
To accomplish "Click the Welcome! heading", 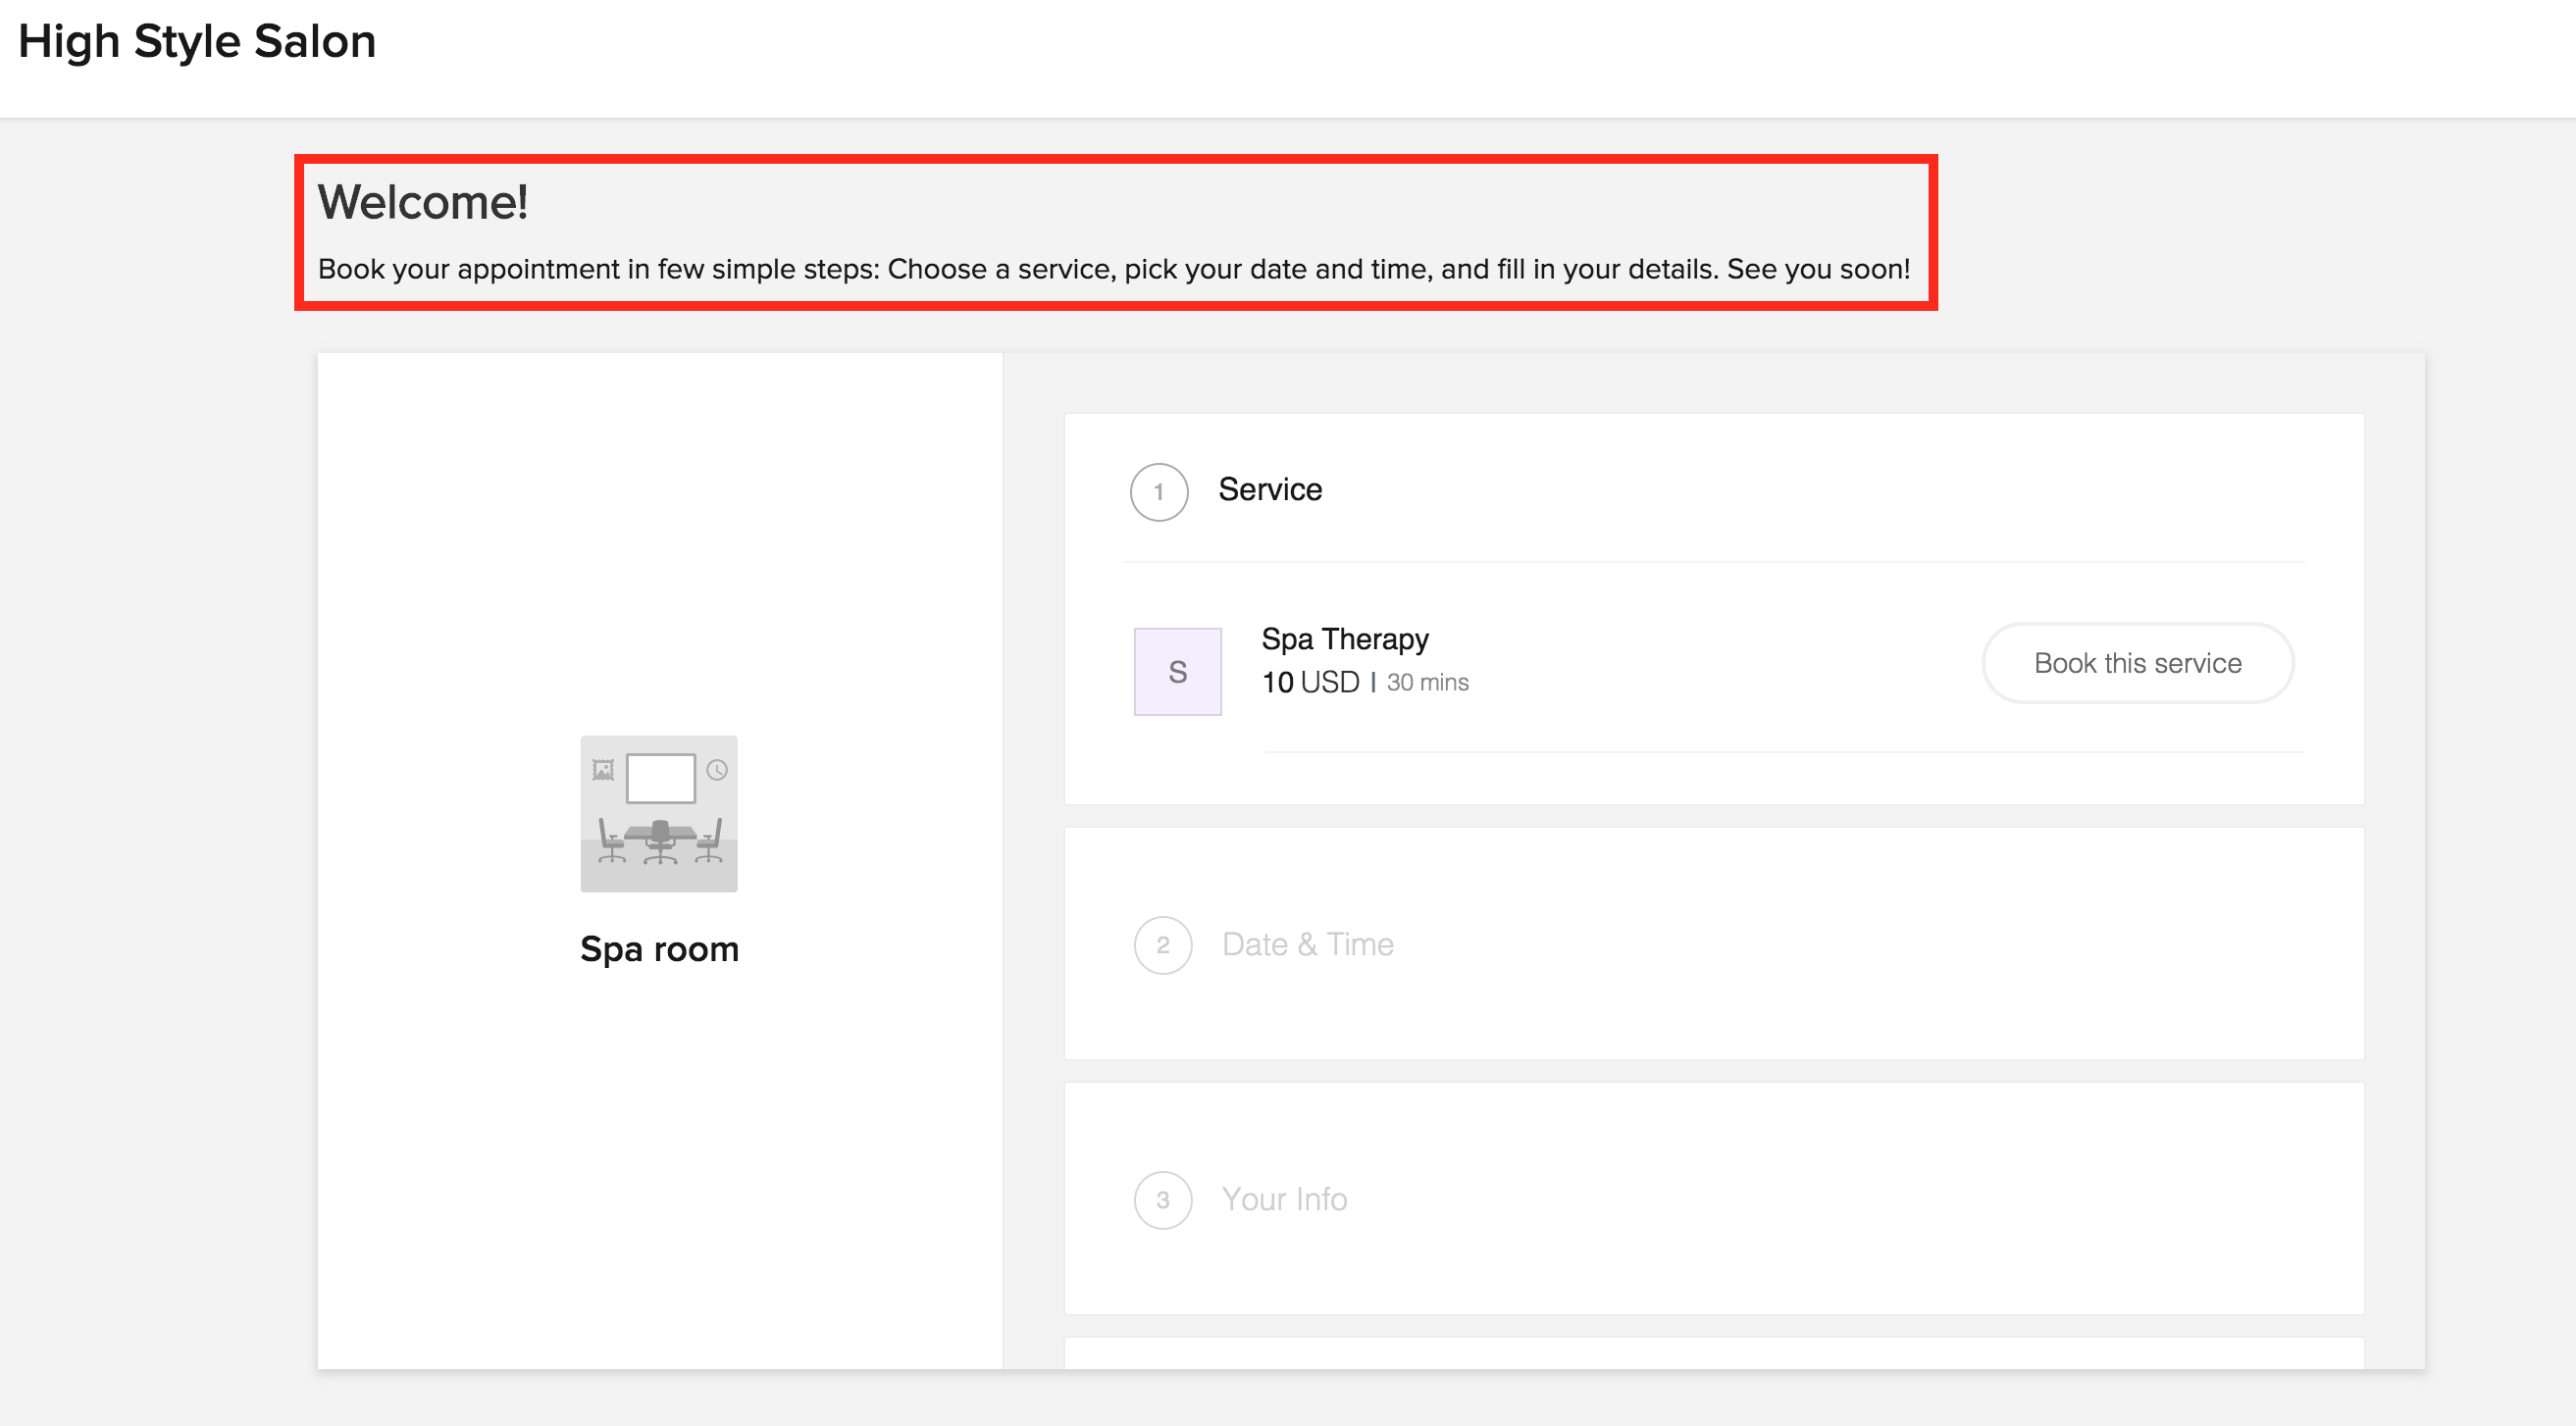I will (423, 203).
